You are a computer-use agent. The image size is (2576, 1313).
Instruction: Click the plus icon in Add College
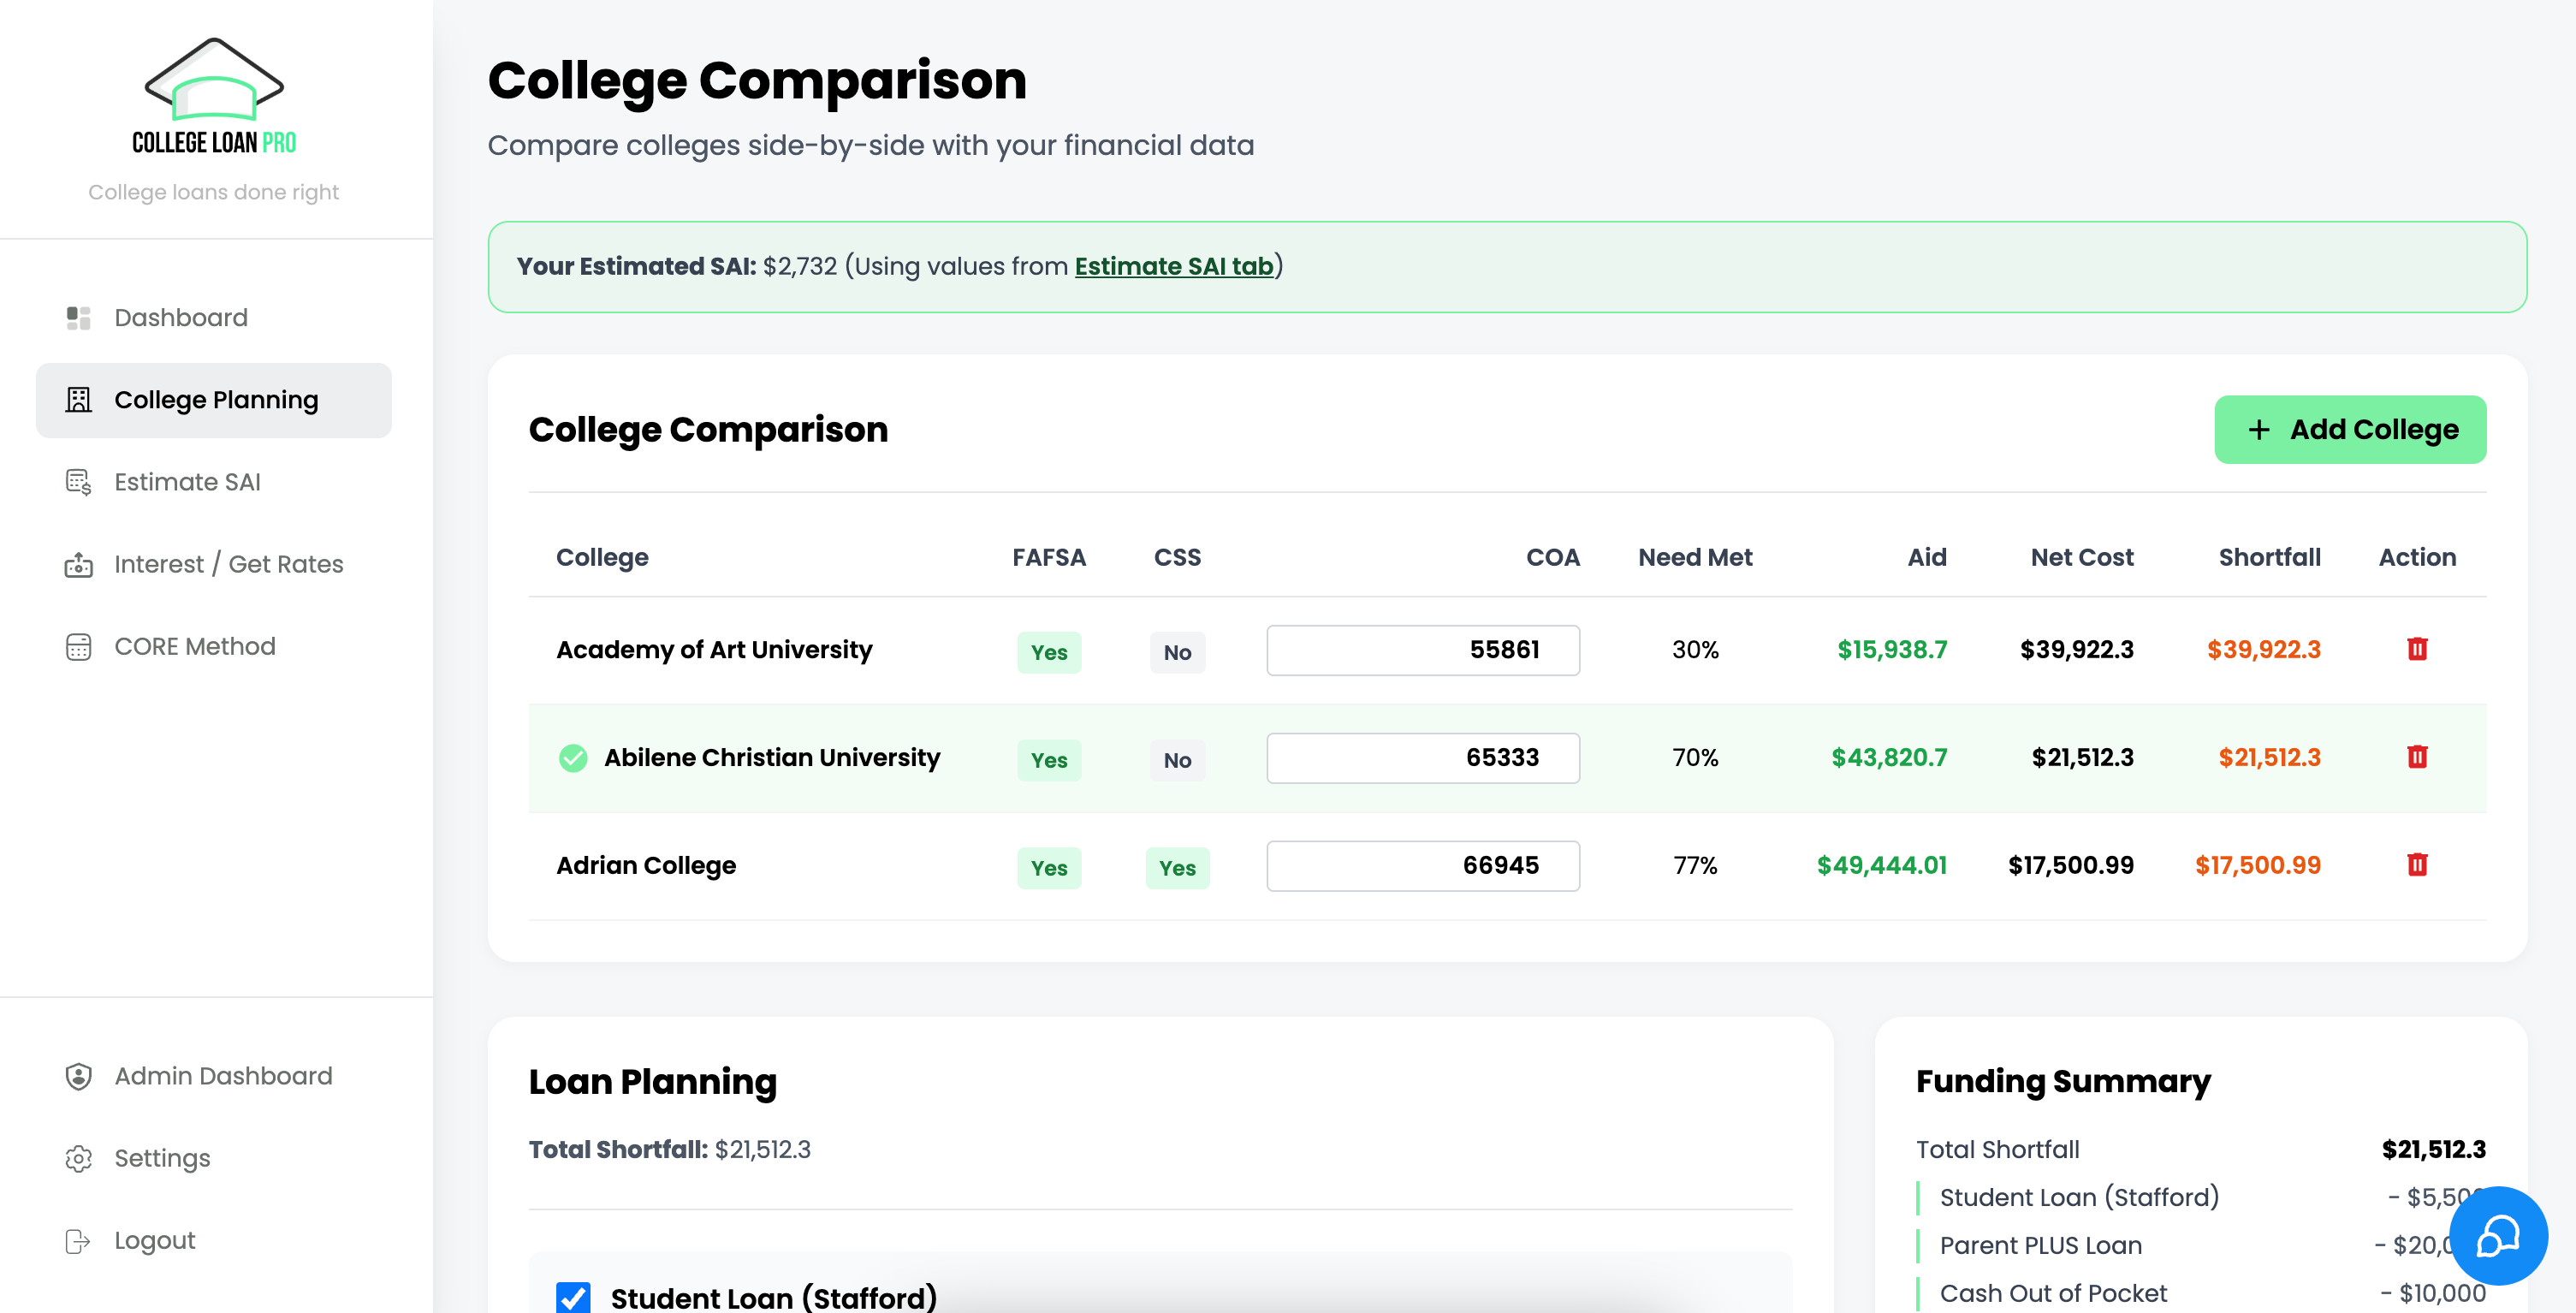(2259, 430)
